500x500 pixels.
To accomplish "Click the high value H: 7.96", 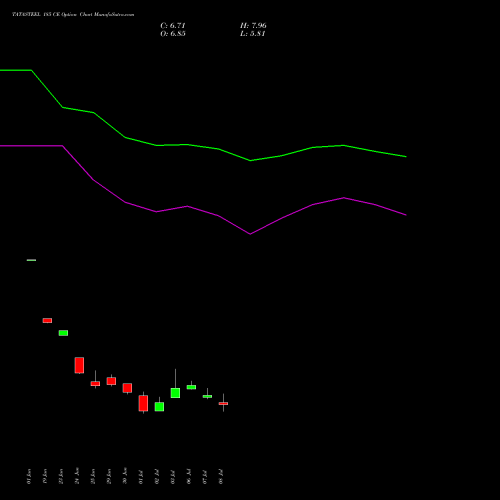I will (x=253, y=26).
